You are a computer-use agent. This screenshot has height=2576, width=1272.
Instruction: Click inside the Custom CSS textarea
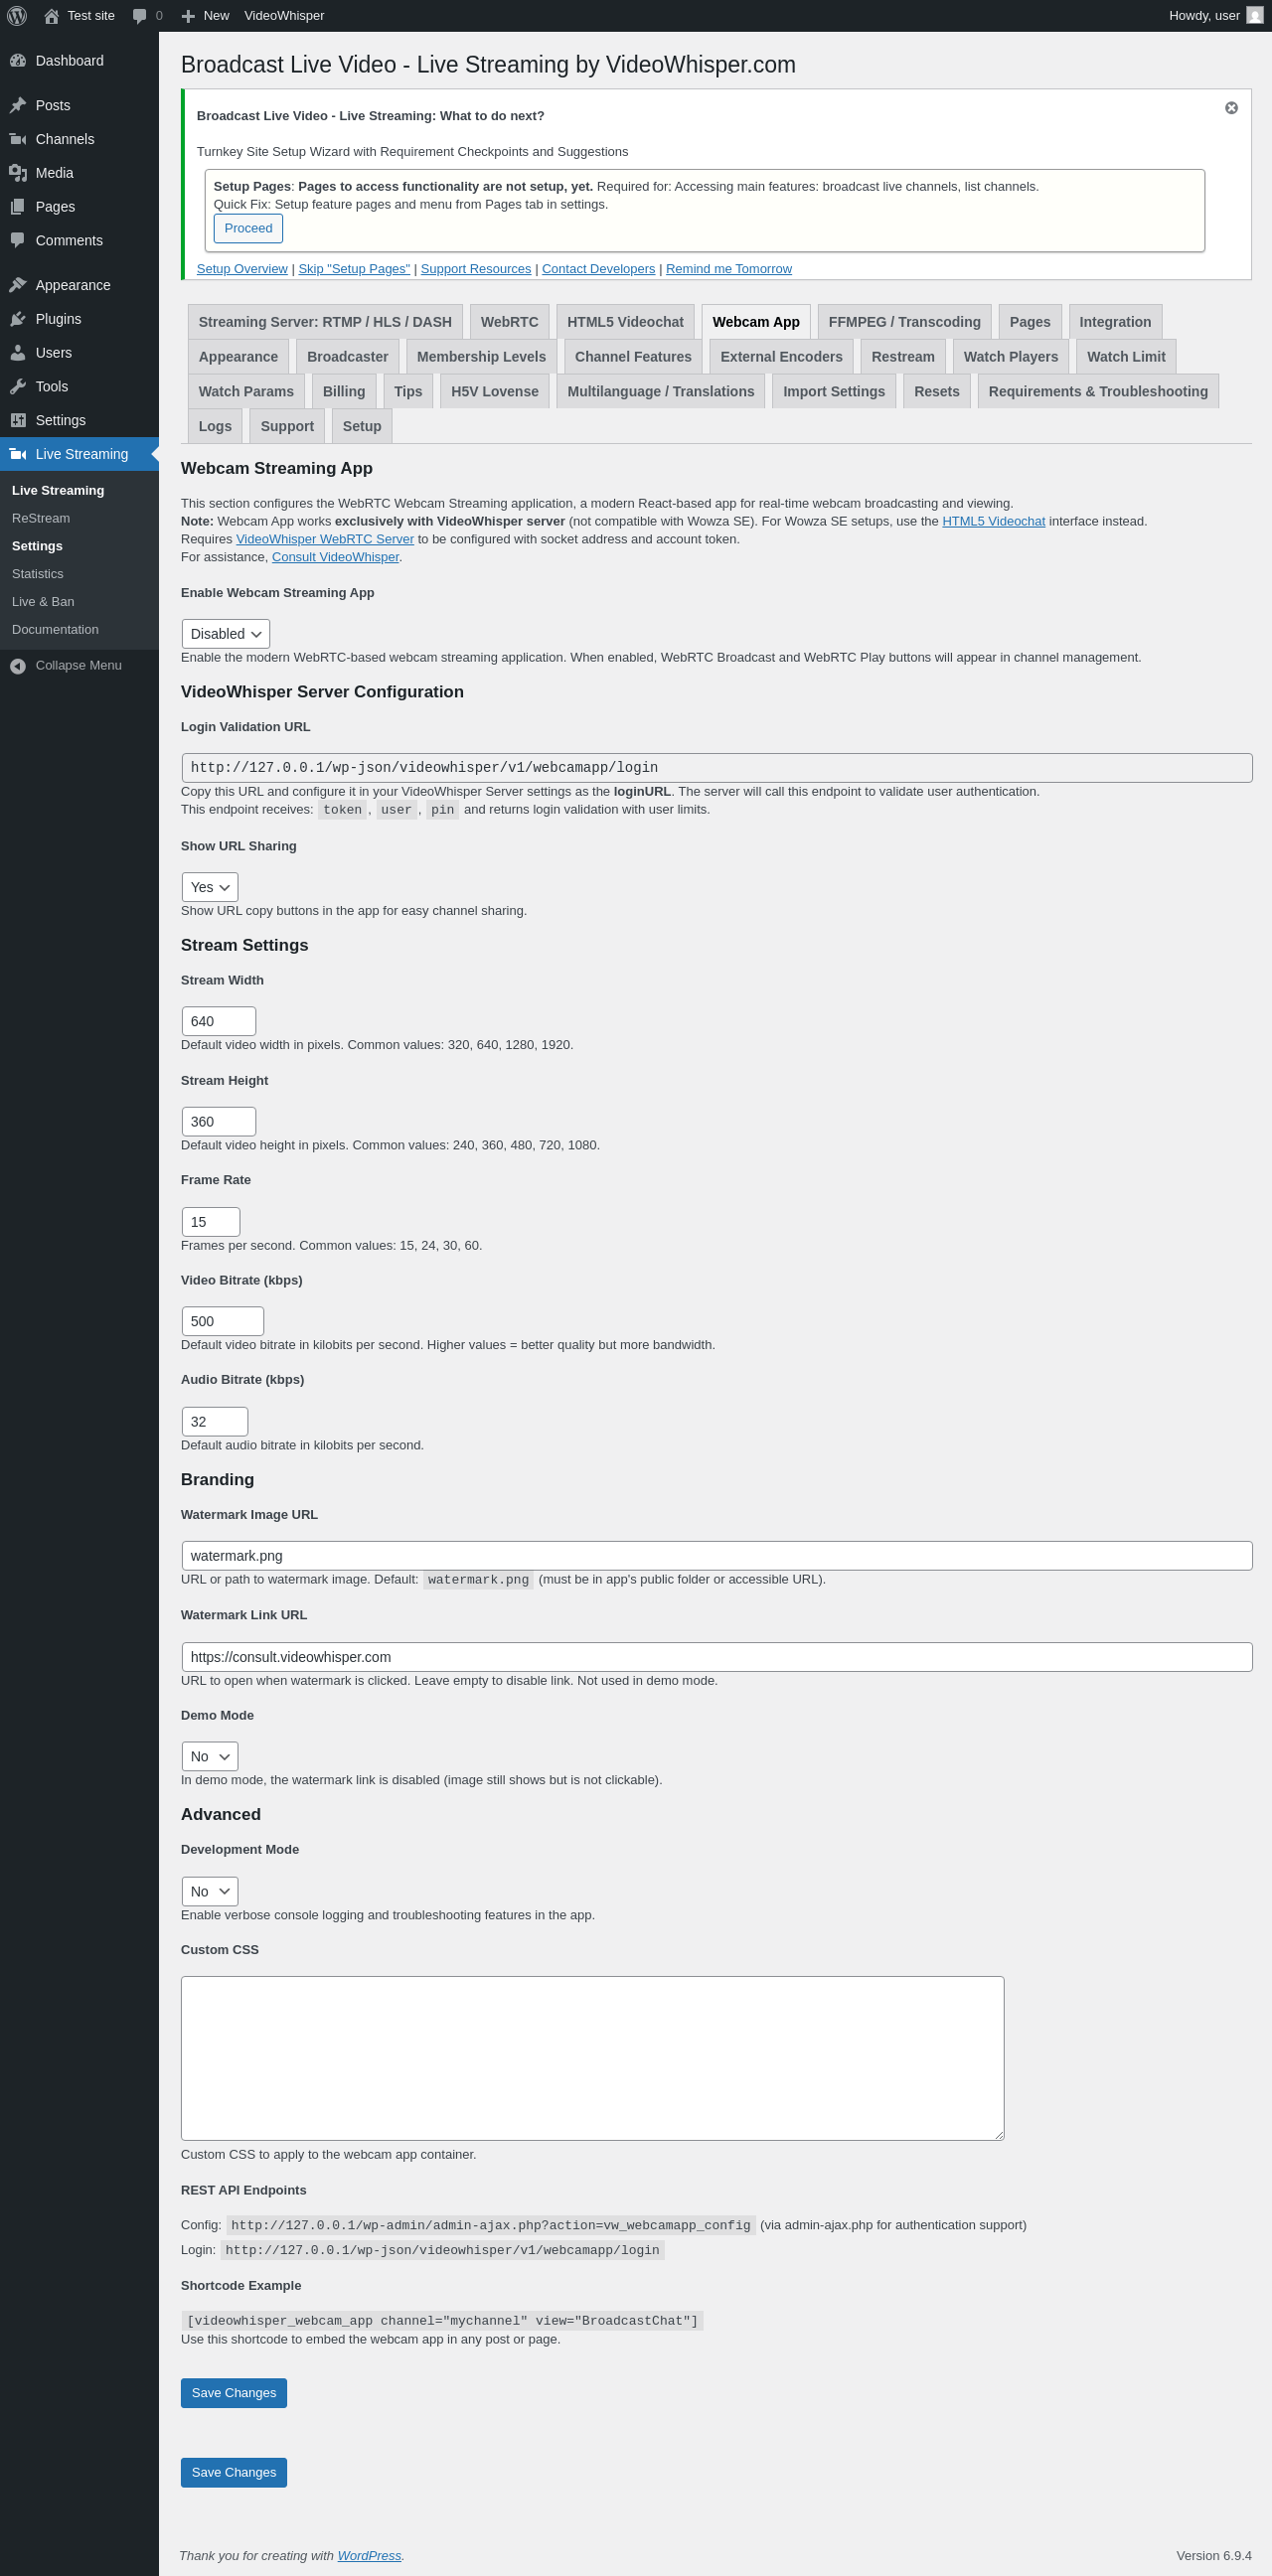[592, 2058]
